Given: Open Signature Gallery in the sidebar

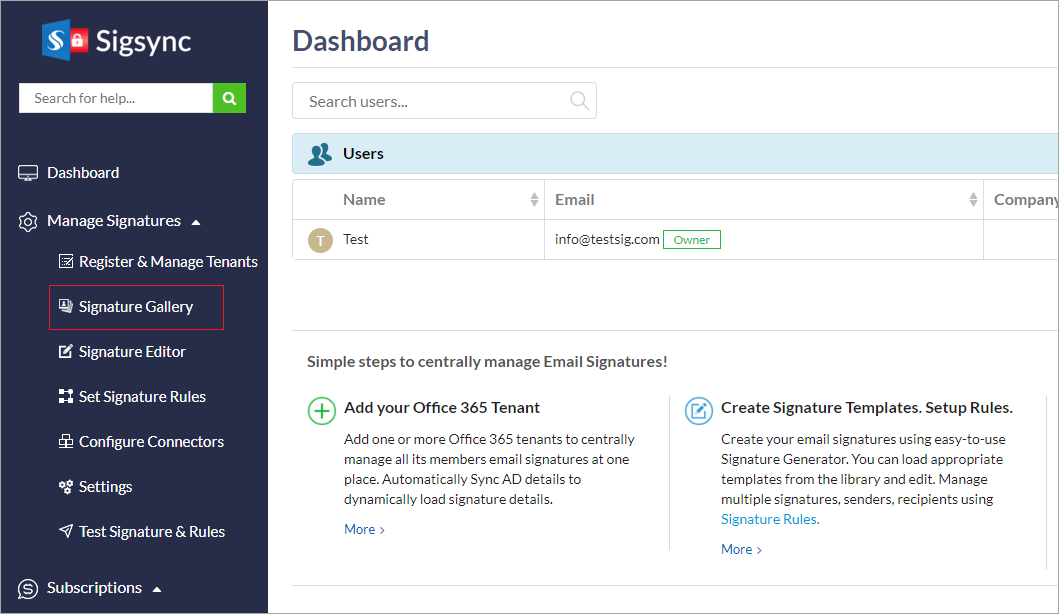Looking at the screenshot, I should coord(135,307).
